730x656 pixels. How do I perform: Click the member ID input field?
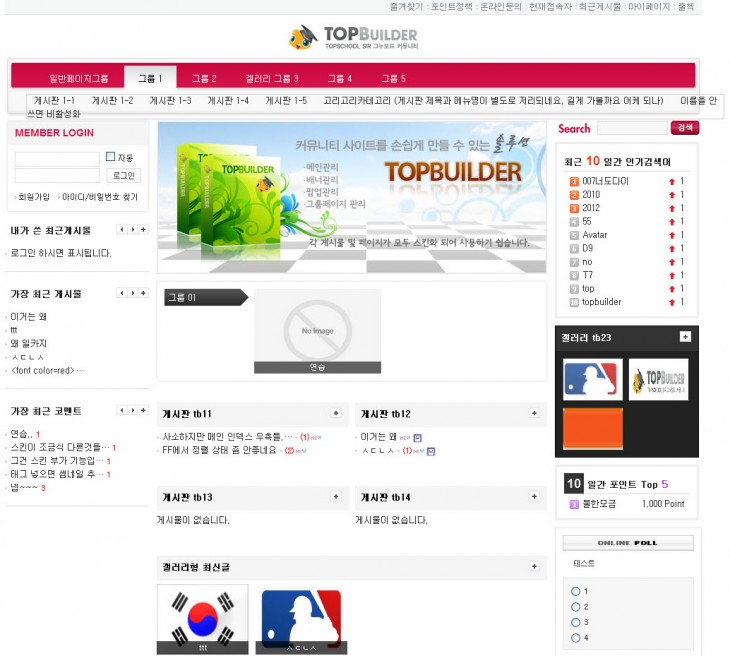[x=57, y=159]
